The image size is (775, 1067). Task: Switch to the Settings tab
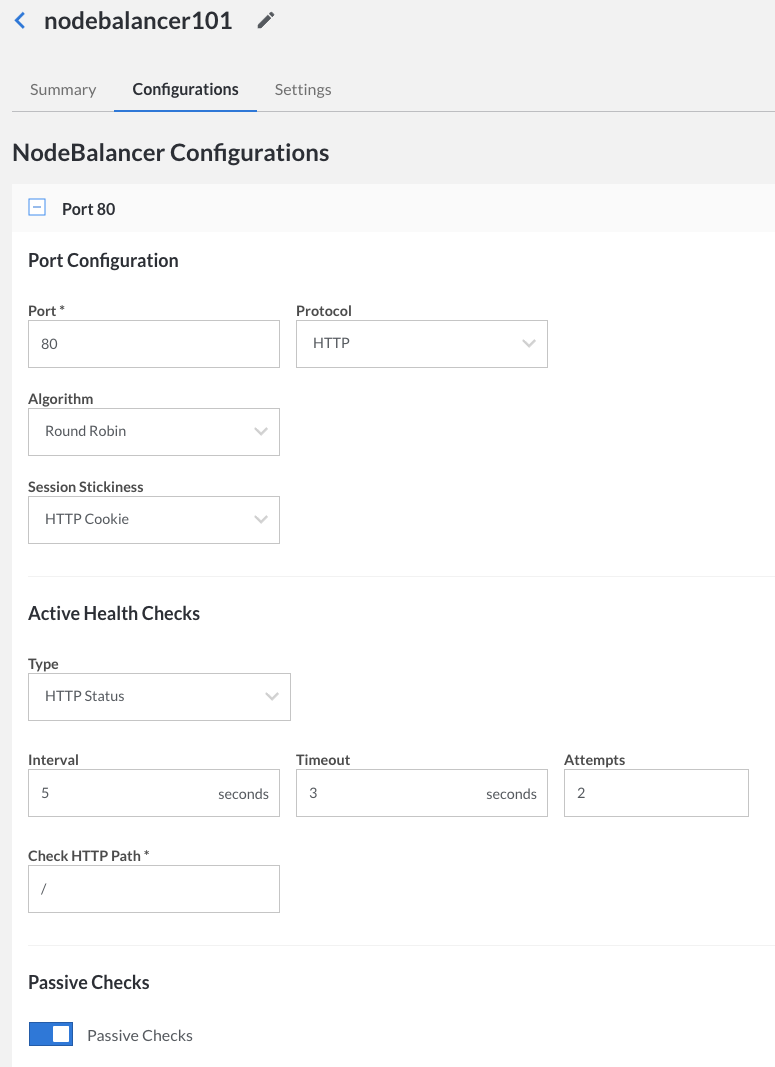pos(302,89)
